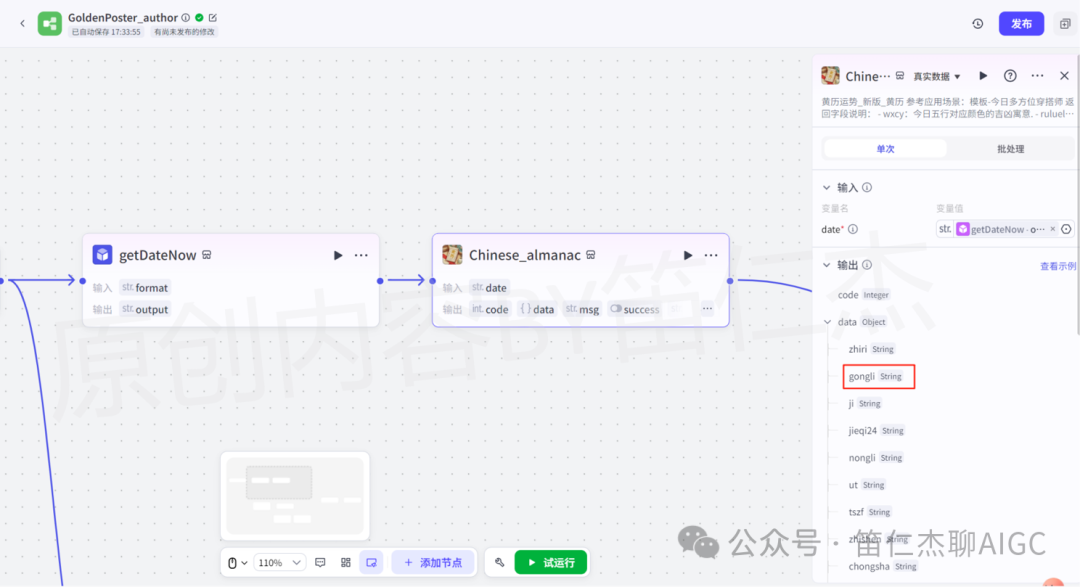1080x587 pixels.
Task: Select the ji String field
Action: [865, 404]
